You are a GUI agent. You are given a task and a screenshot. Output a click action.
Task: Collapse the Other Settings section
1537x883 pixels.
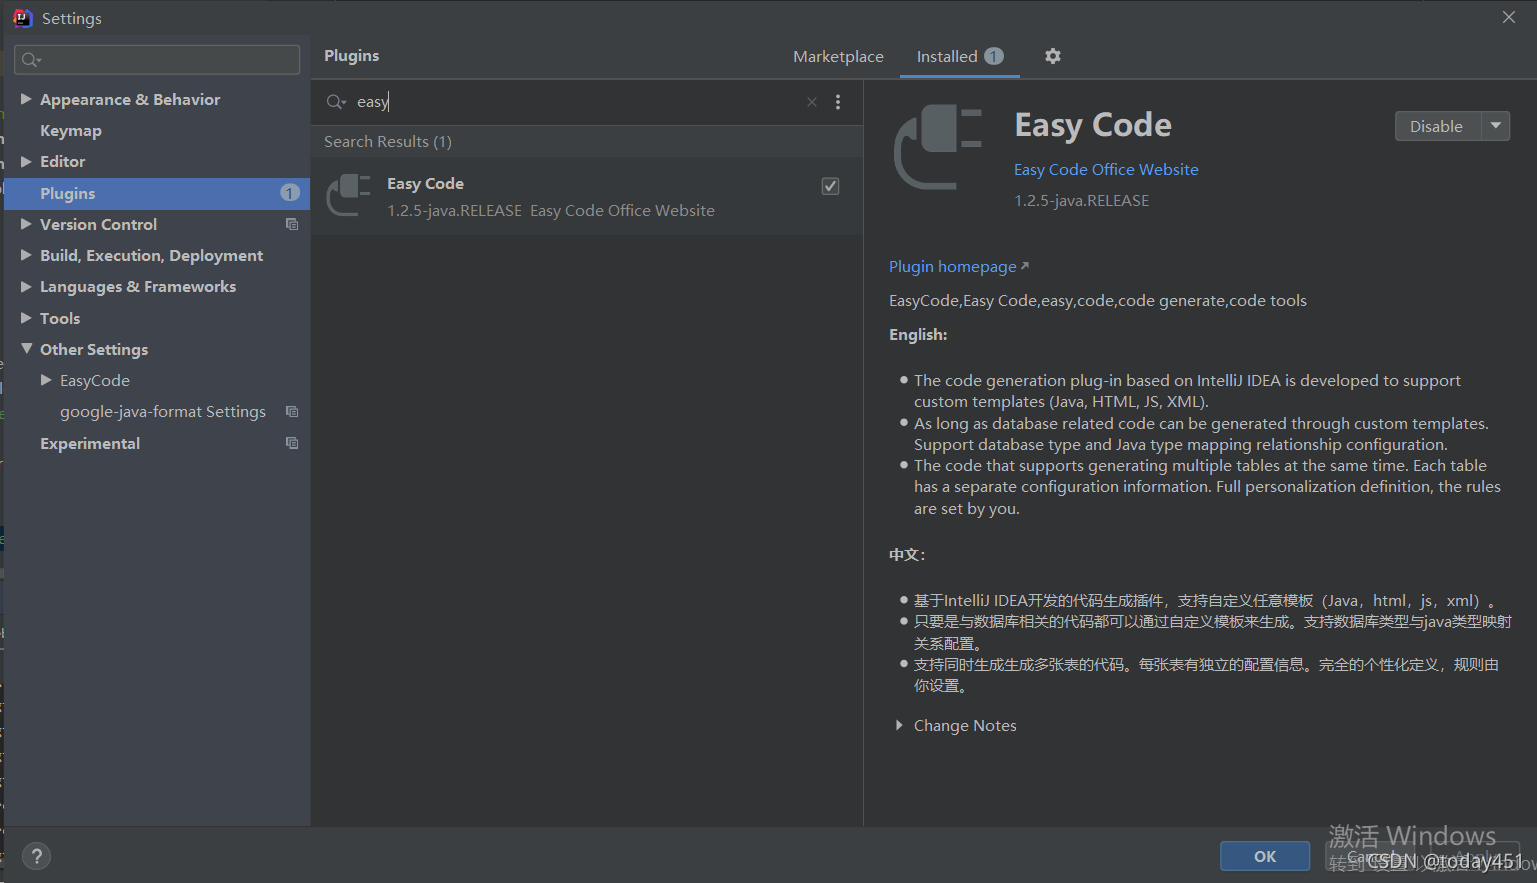(26, 349)
